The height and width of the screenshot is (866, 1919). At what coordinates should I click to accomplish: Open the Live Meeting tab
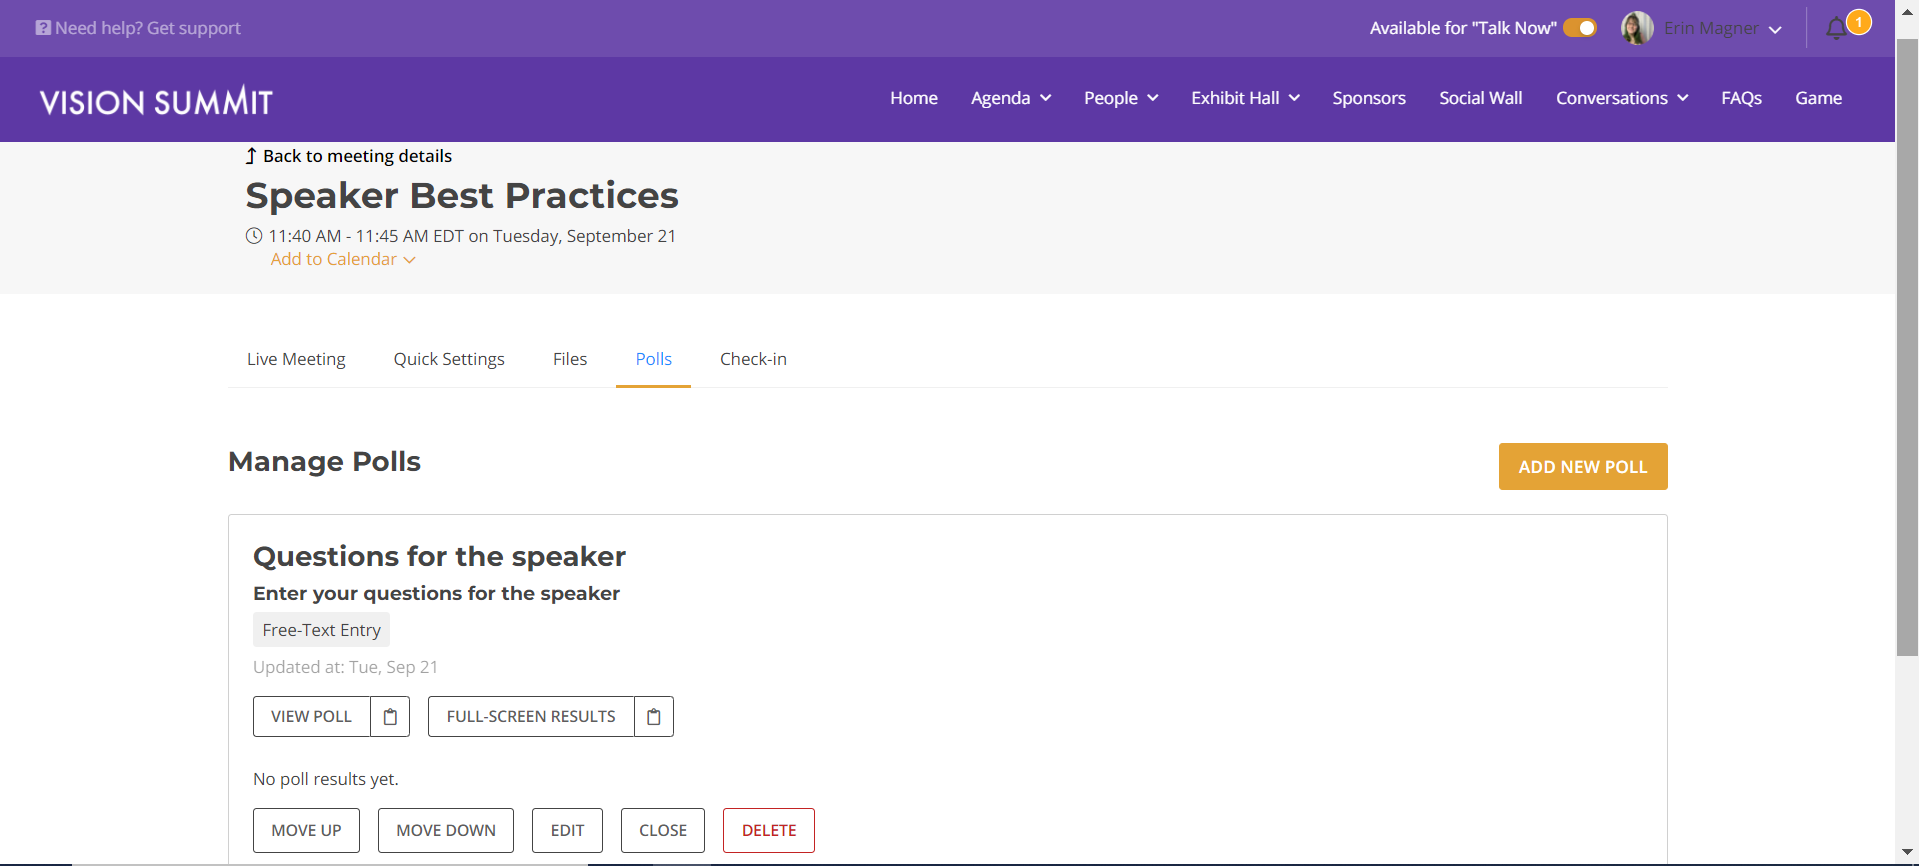tap(296, 359)
